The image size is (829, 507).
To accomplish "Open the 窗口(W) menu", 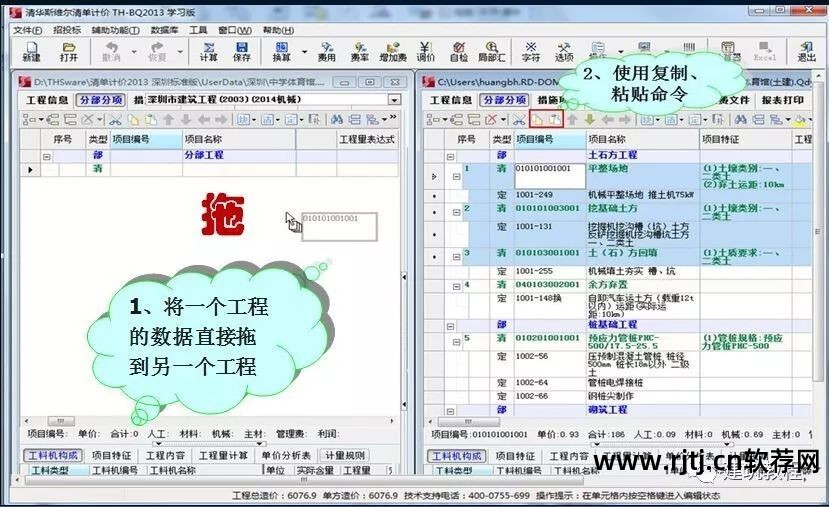I will pyautogui.click(x=235, y=30).
